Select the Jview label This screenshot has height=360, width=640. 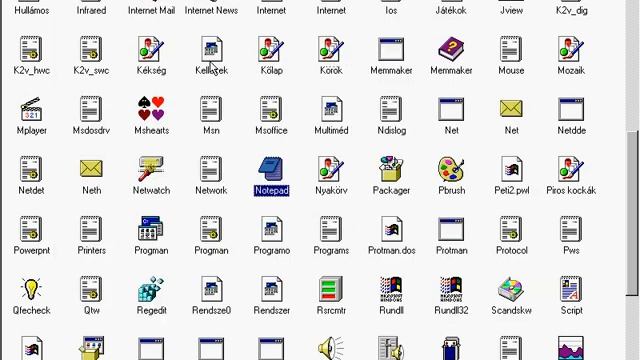(x=511, y=10)
